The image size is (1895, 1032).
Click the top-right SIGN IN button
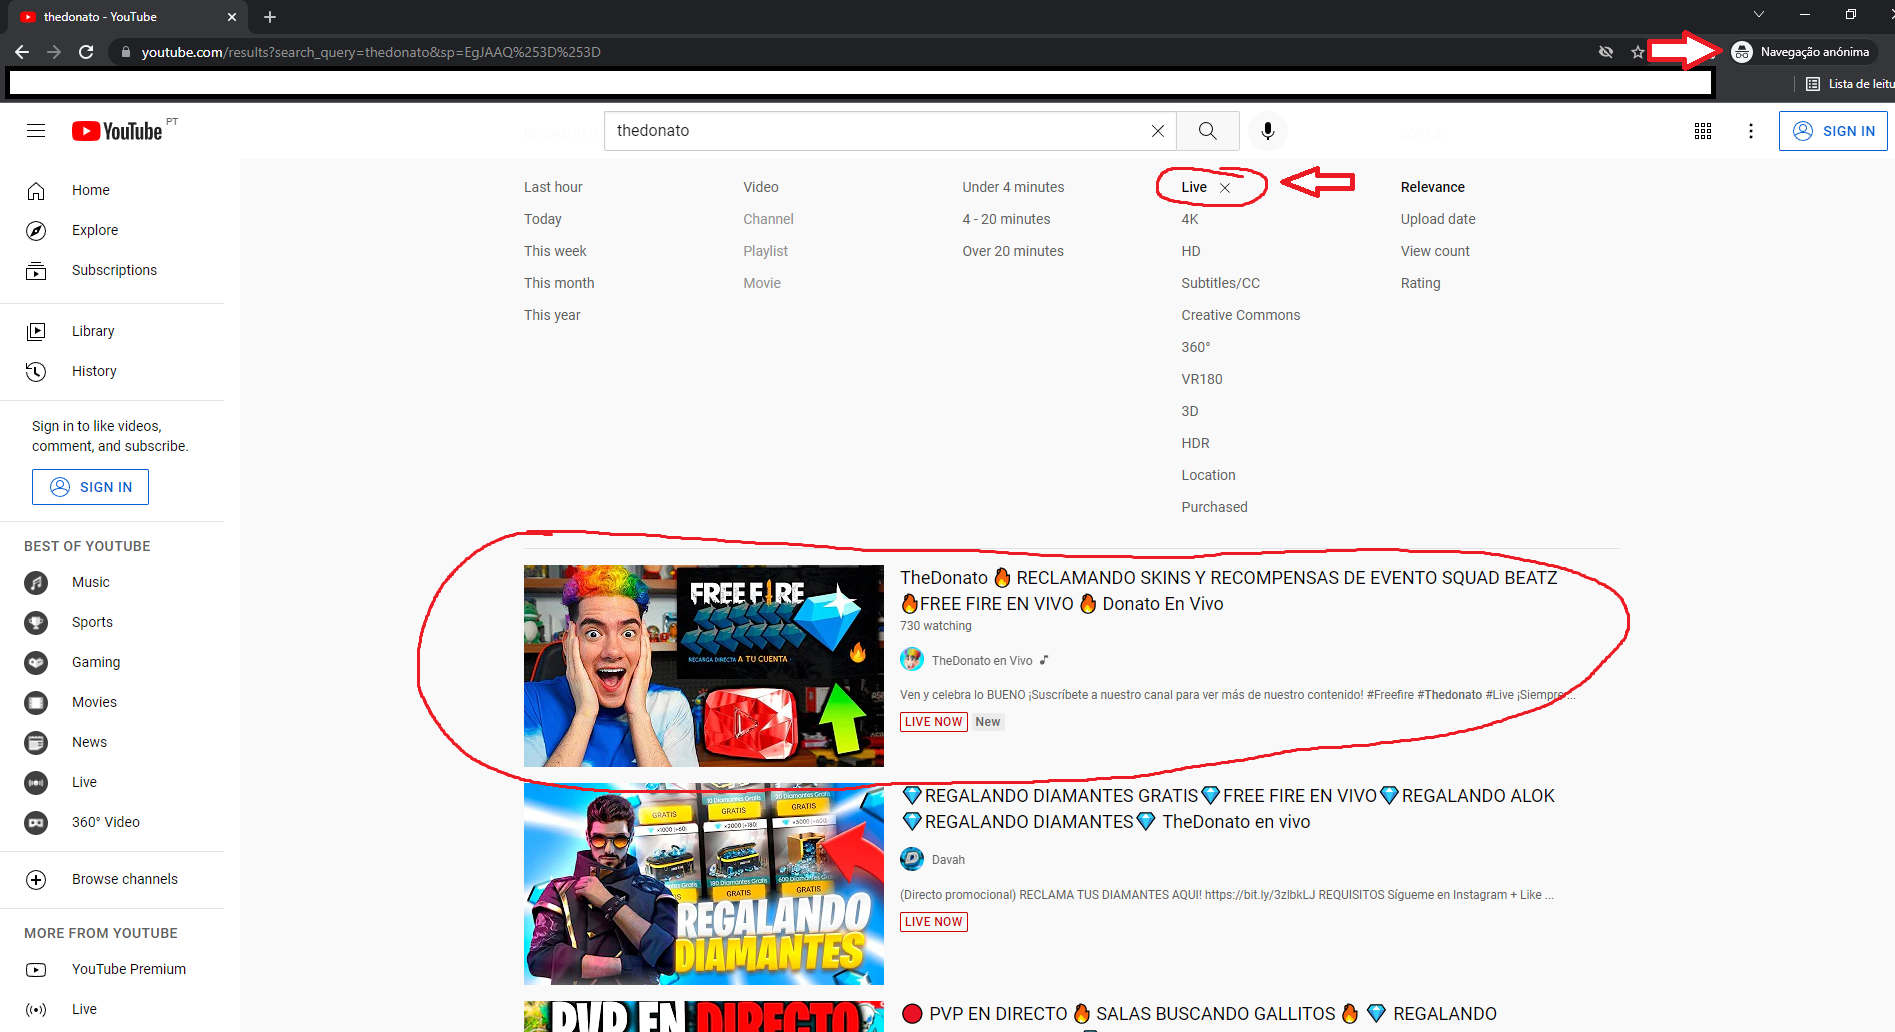(1832, 131)
